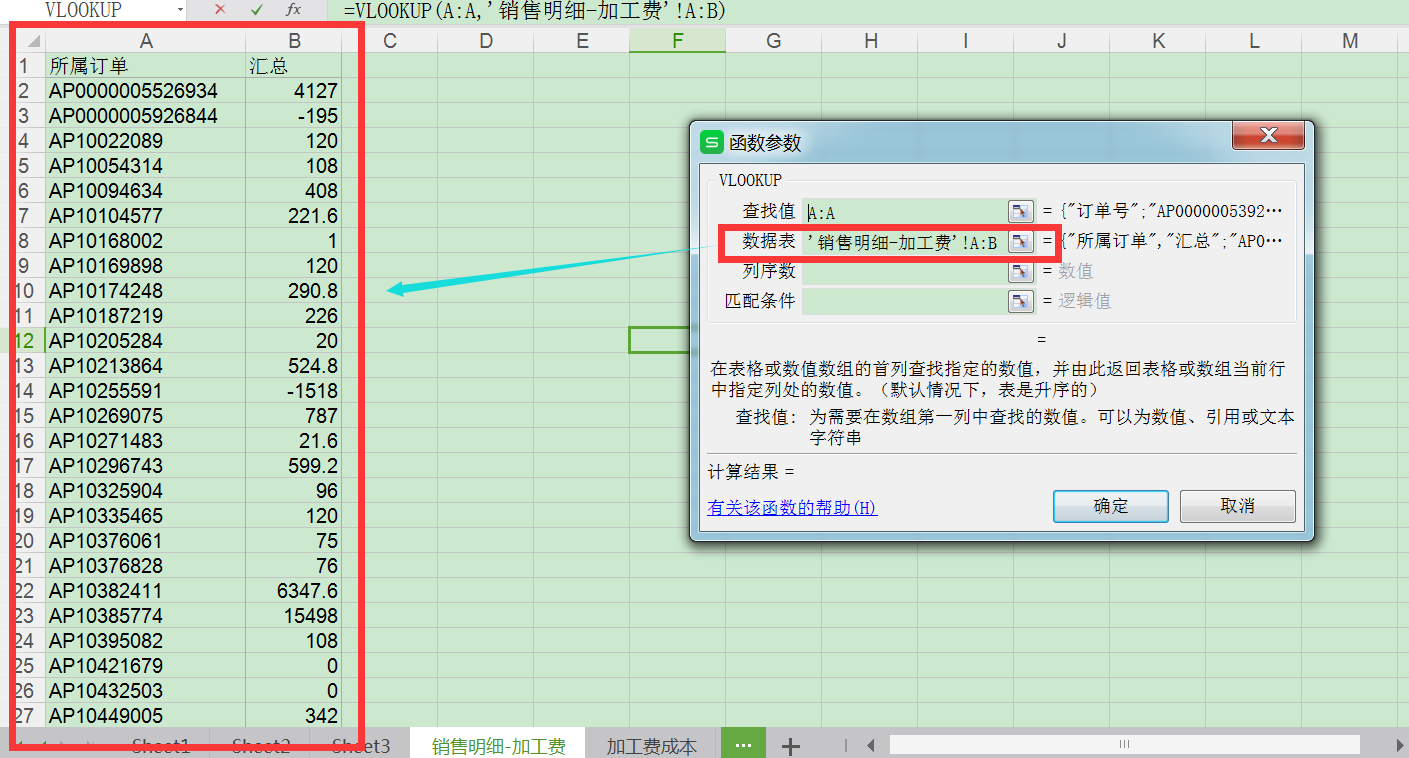Click value 4127 in column B
This screenshot has height=758, width=1409.
294,91
